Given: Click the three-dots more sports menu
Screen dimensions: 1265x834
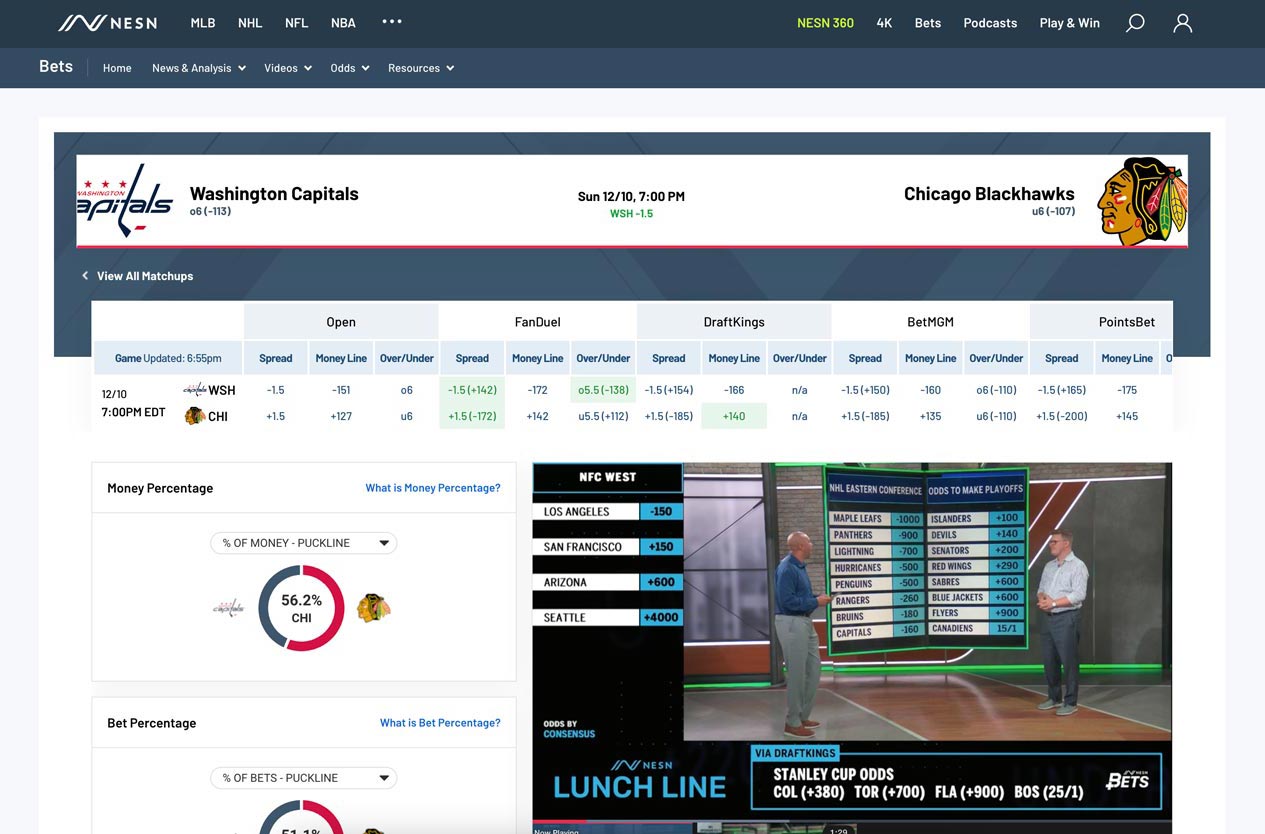Looking at the screenshot, I should click(391, 22).
